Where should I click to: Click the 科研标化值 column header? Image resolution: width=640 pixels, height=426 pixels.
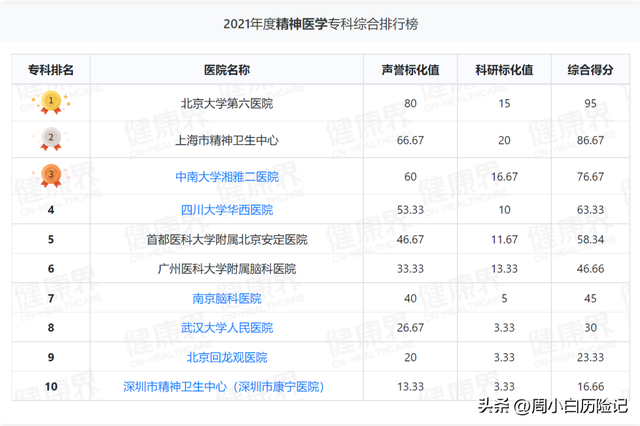[x=504, y=70]
